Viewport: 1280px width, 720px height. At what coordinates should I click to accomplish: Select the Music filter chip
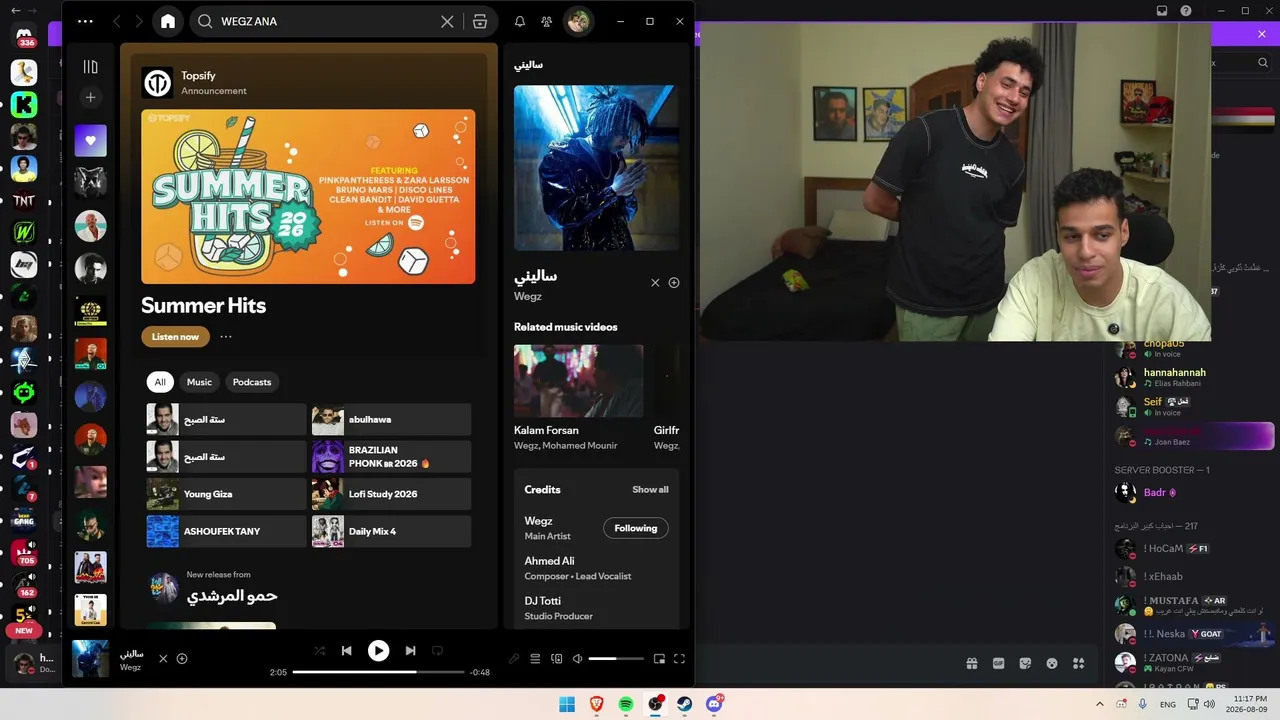pos(199,382)
